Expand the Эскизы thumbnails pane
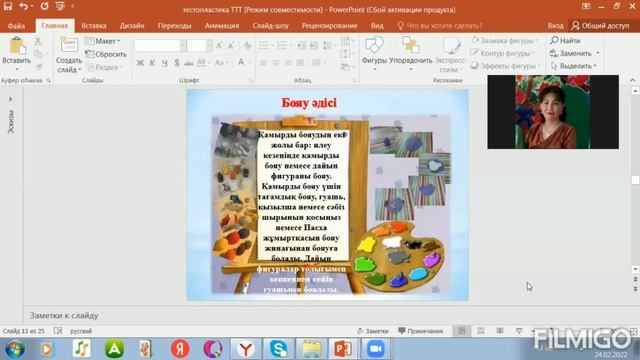Viewport: 640px width, 360px height. 10,99
